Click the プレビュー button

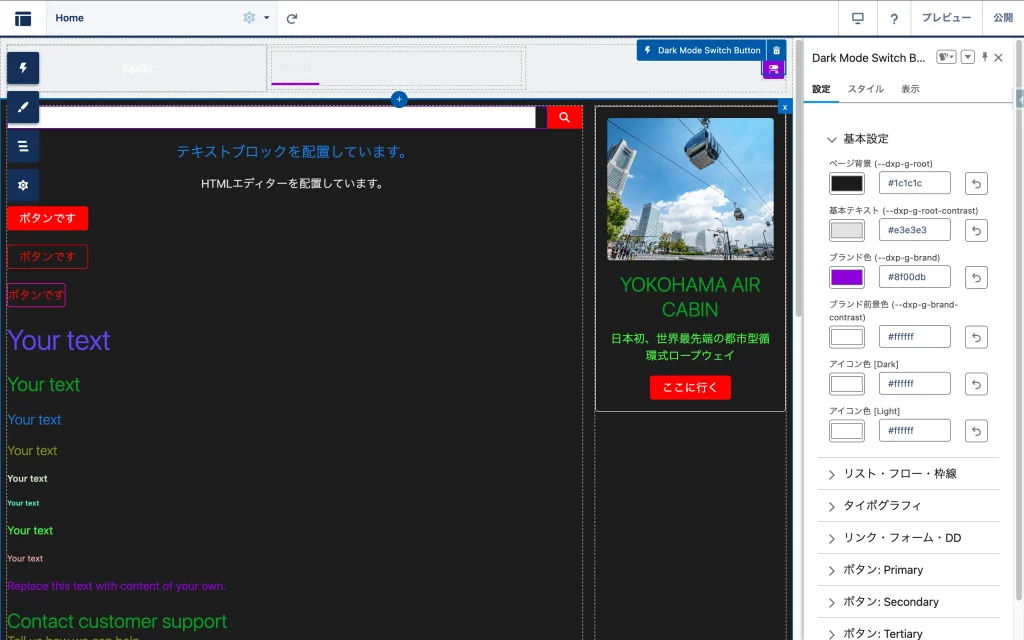pos(946,18)
